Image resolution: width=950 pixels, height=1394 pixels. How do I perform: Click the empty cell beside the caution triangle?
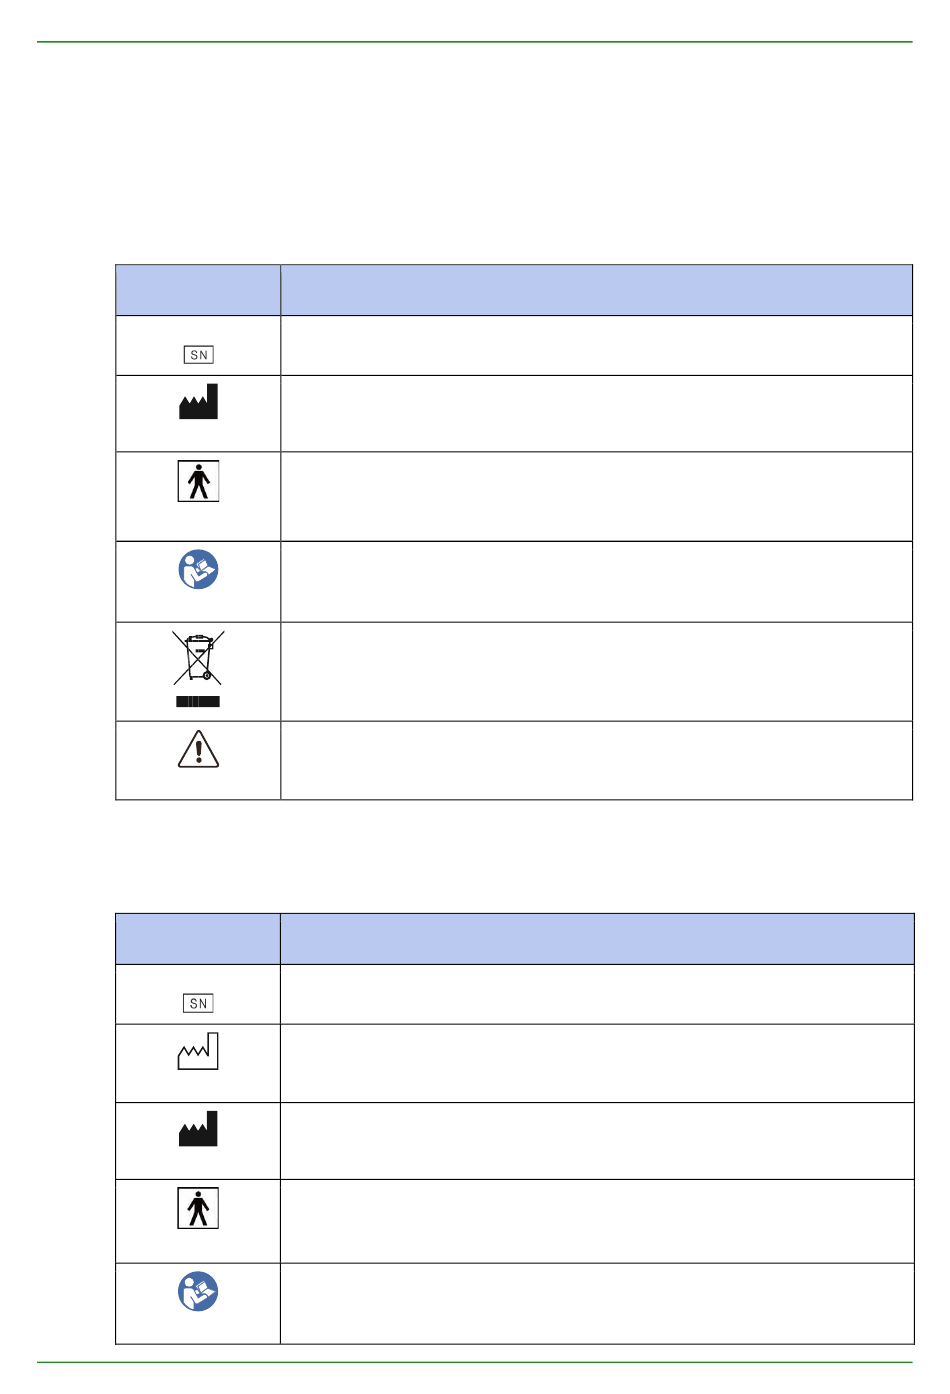pos(597,760)
